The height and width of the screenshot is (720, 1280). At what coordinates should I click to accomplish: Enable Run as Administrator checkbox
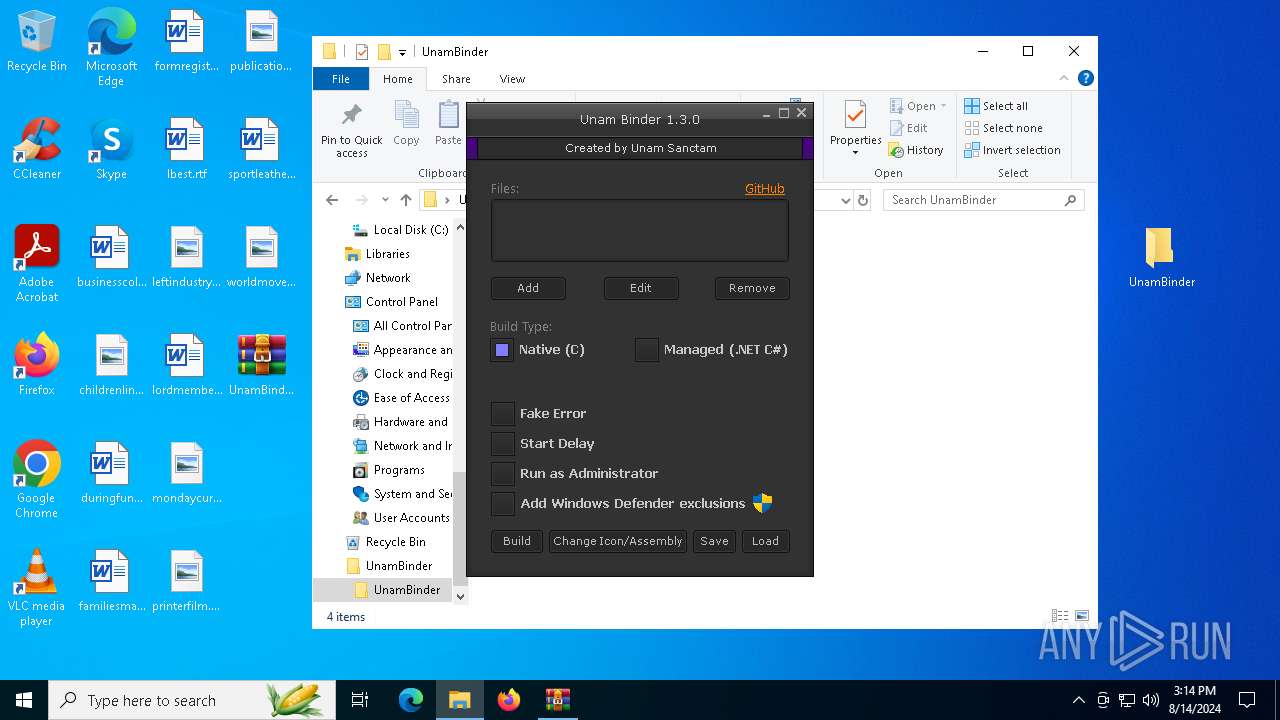pyautogui.click(x=503, y=473)
